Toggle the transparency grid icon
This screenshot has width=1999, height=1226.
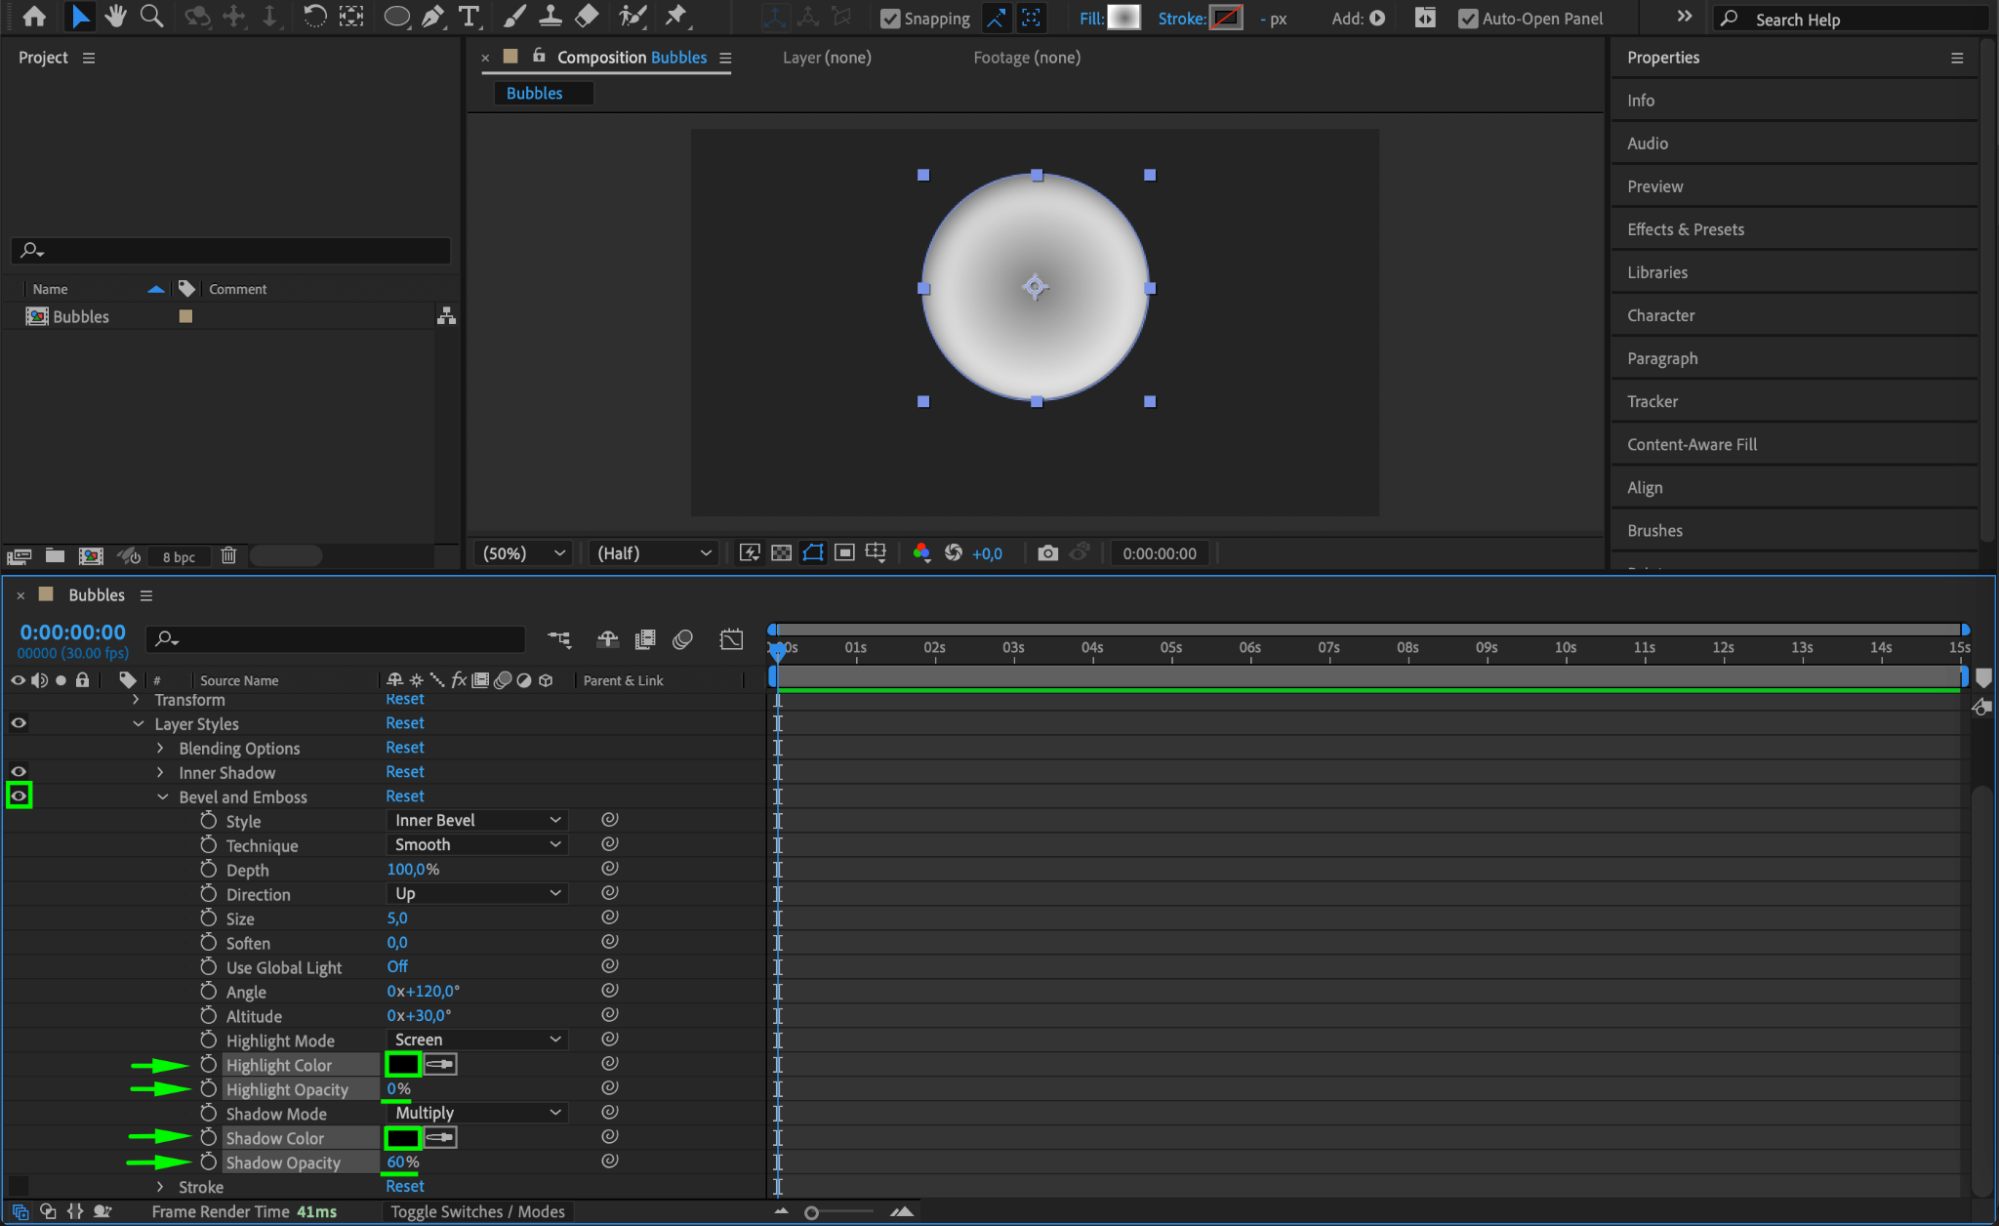coord(781,553)
